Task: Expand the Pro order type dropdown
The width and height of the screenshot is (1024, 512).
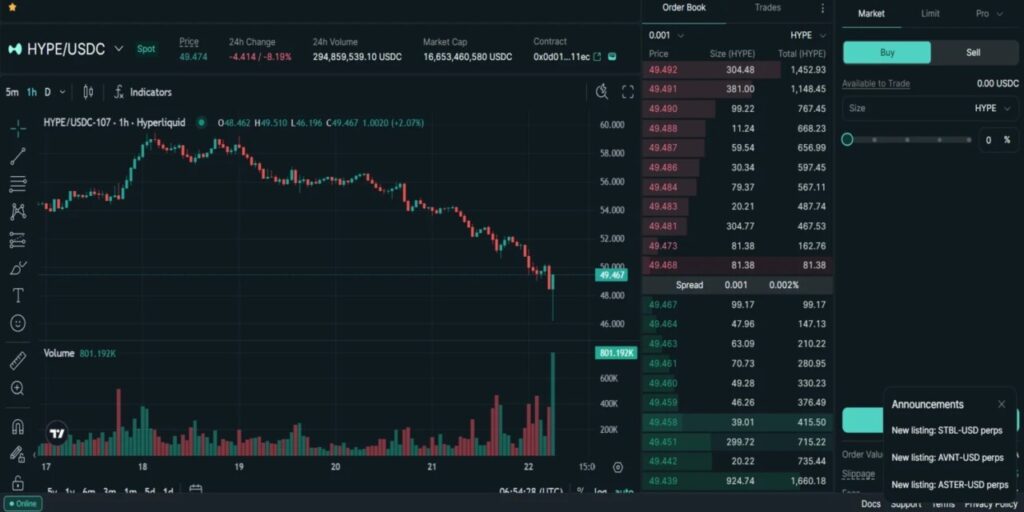Action: point(988,14)
